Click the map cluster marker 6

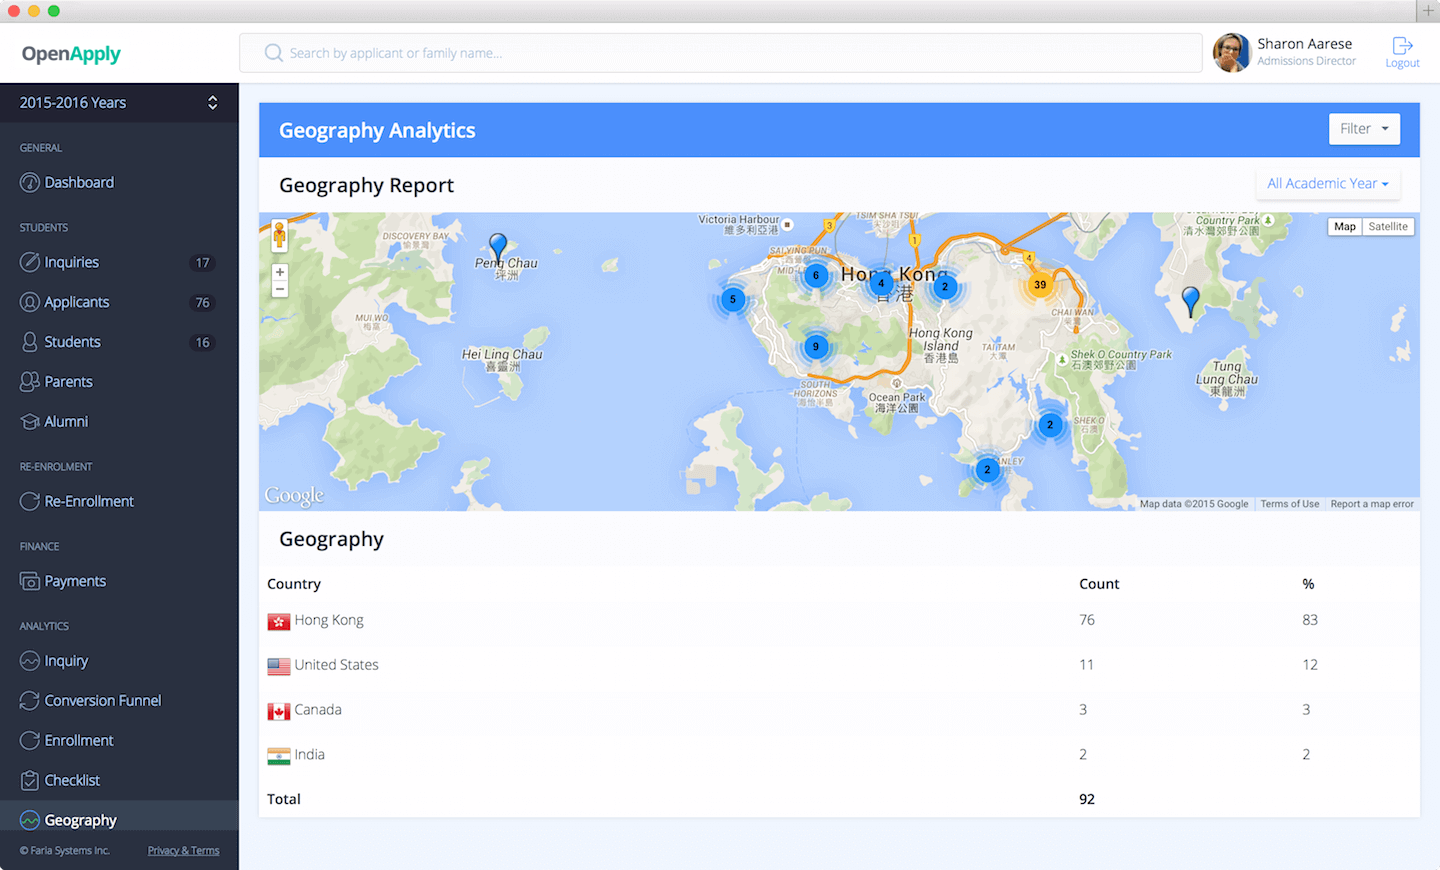pos(816,275)
